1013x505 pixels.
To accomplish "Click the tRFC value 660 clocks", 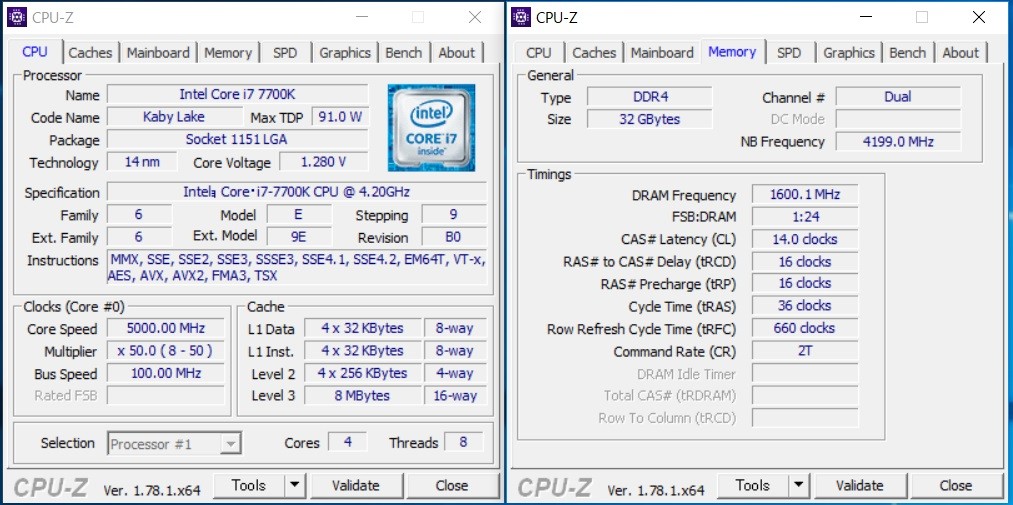I will click(x=805, y=328).
